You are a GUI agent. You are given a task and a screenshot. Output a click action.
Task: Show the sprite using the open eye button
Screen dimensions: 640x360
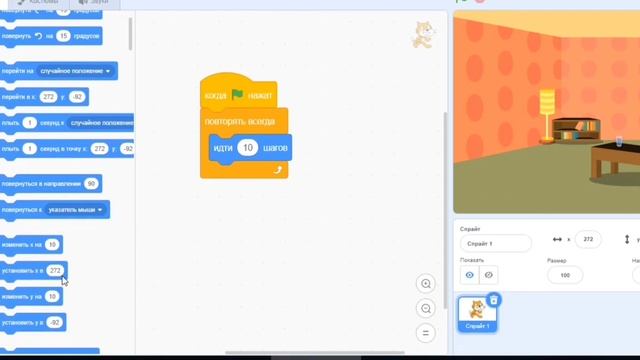click(469, 275)
